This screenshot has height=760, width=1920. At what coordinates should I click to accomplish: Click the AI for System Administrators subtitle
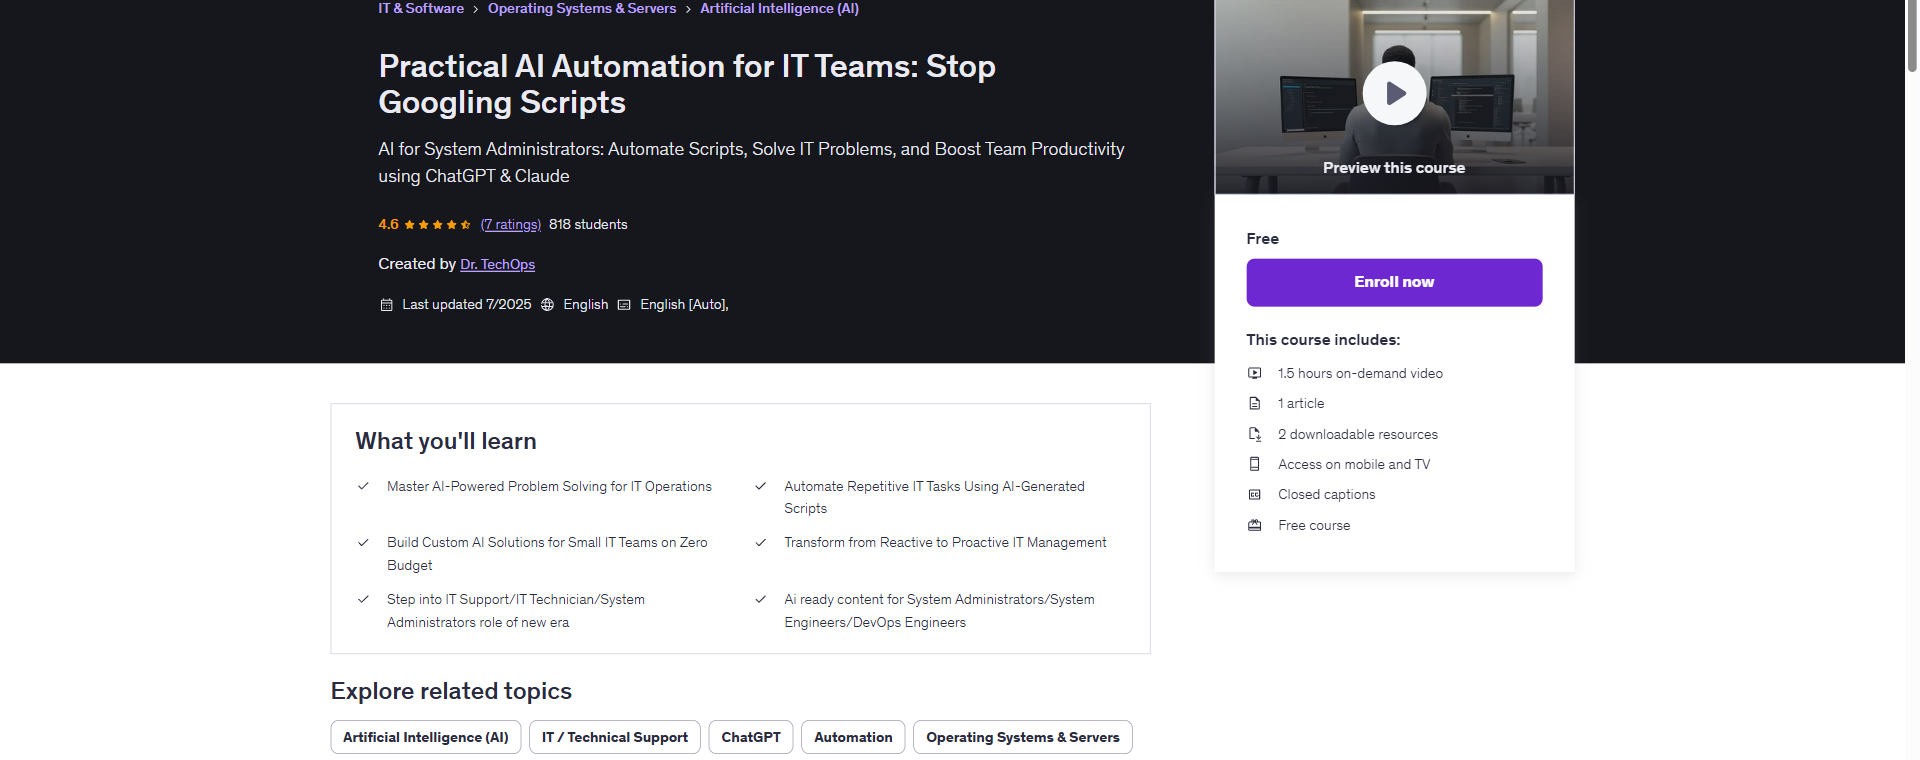point(751,162)
